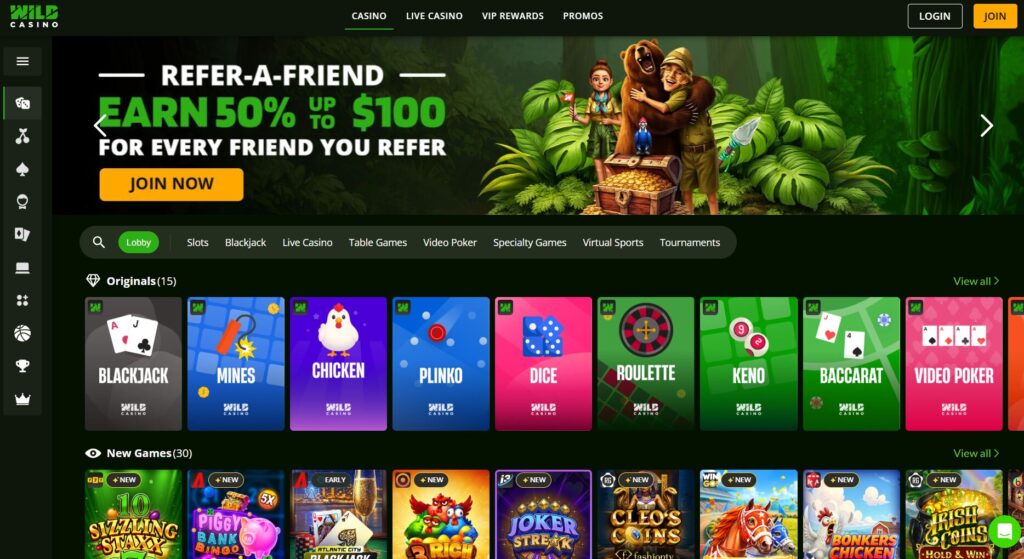This screenshot has height=559, width=1024.
Task: Select the Slots category filter
Action: pyautogui.click(x=197, y=242)
